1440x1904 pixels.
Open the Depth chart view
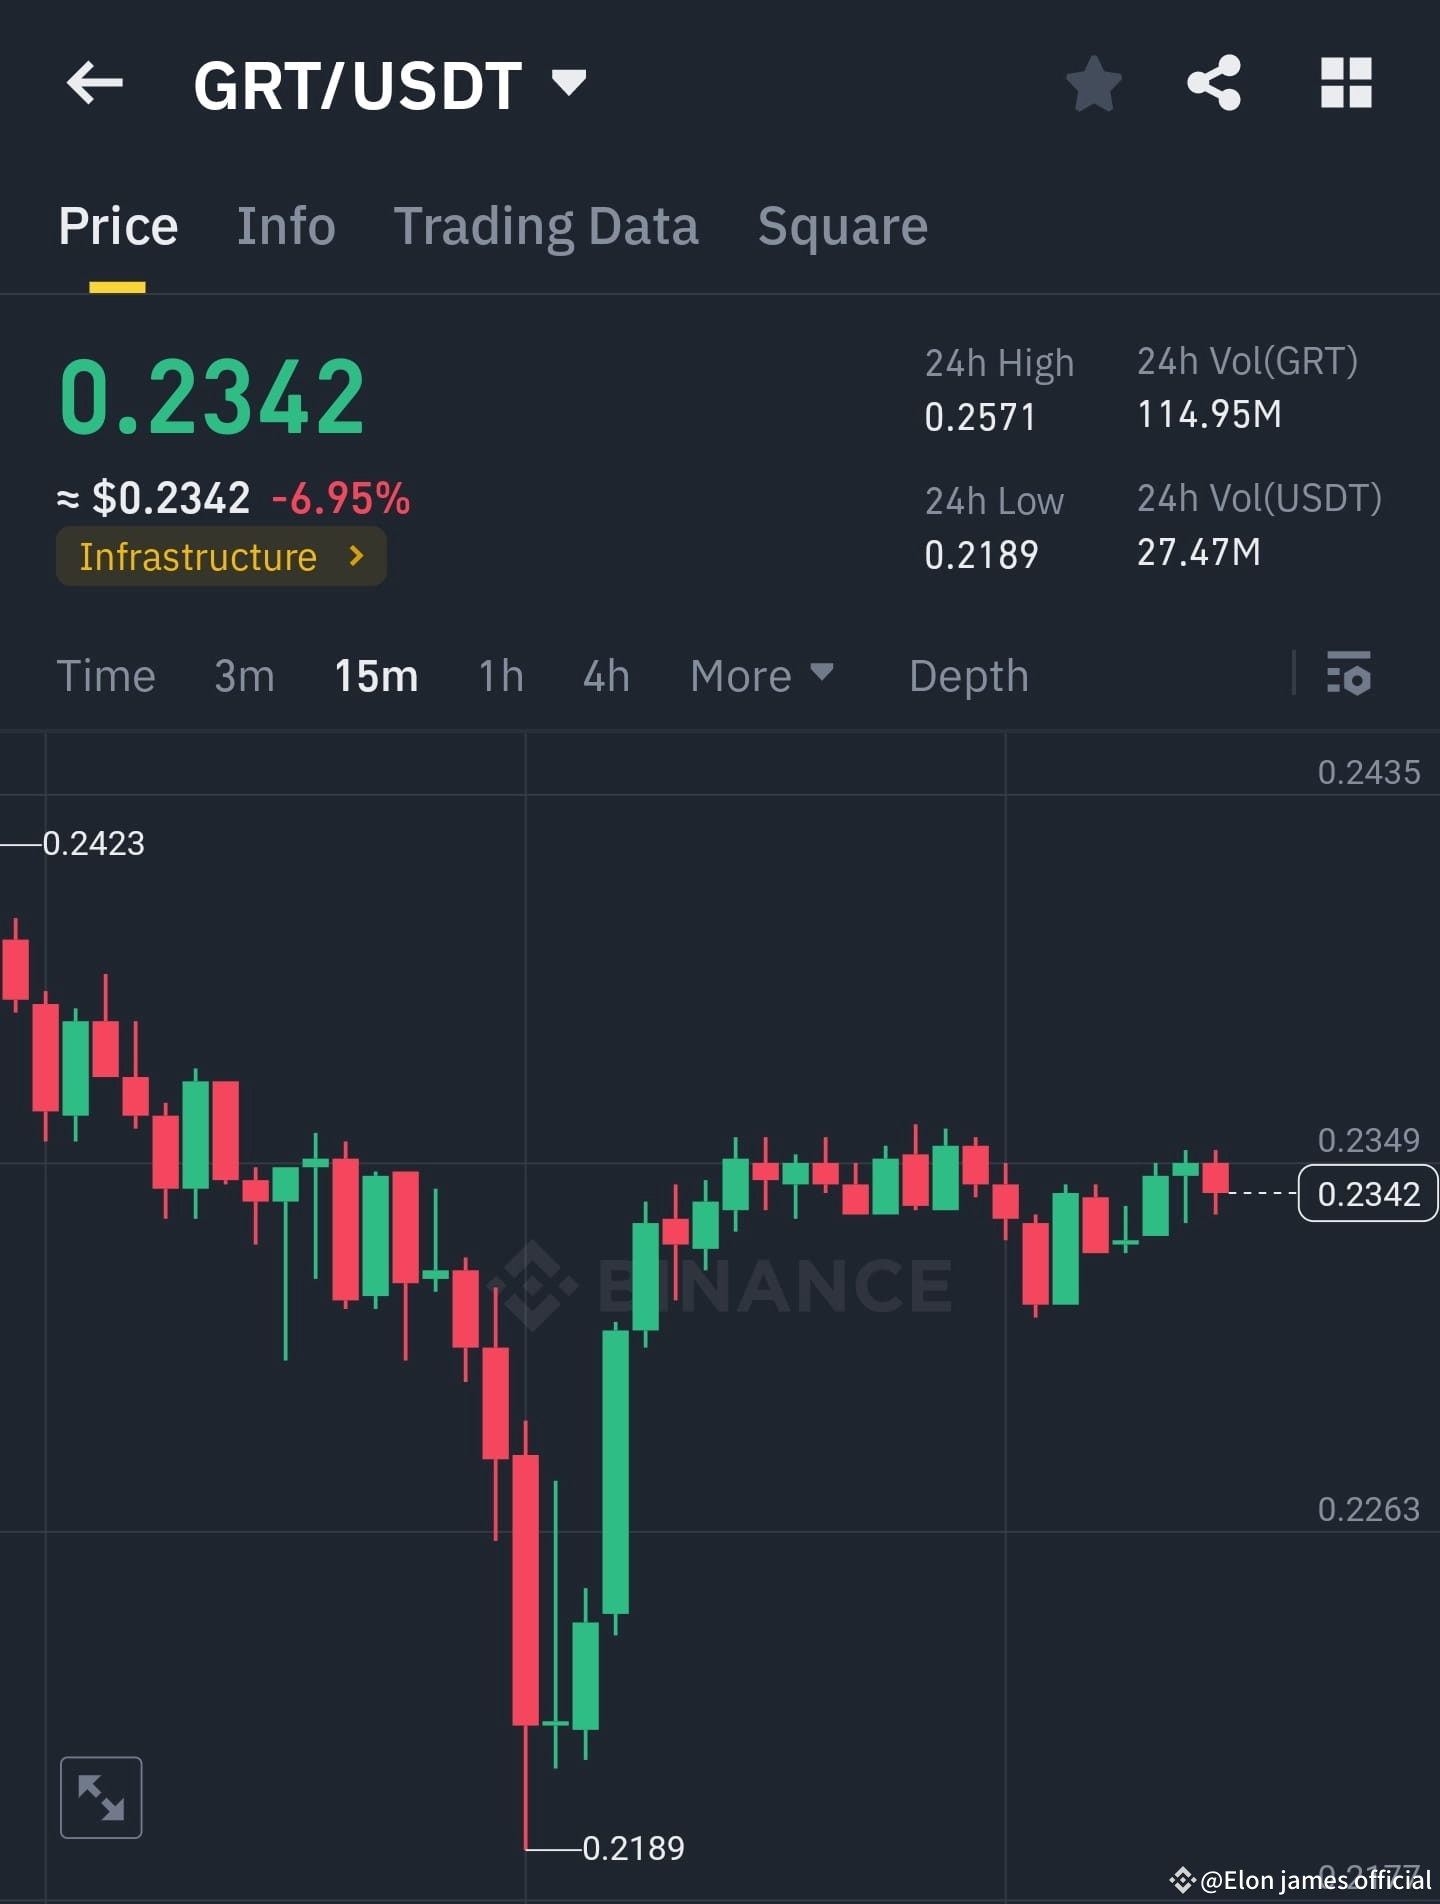[x=968, y=676]
